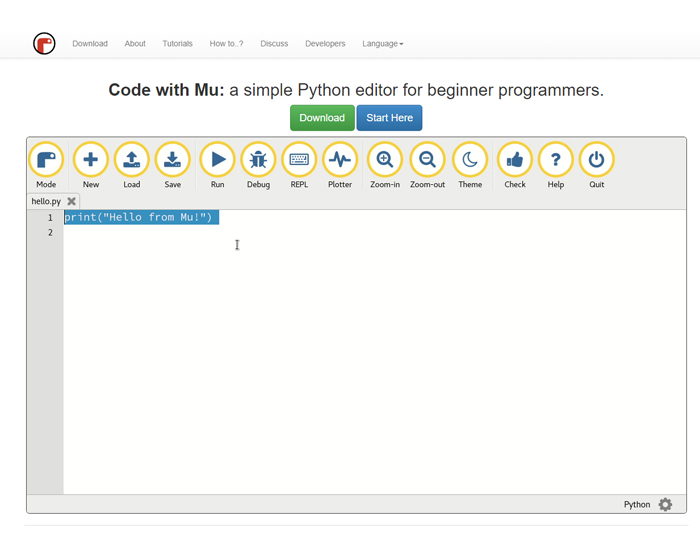Close the hello.py tab
Viewport: 700px width, 560px height.
click(x=72, y=201)
